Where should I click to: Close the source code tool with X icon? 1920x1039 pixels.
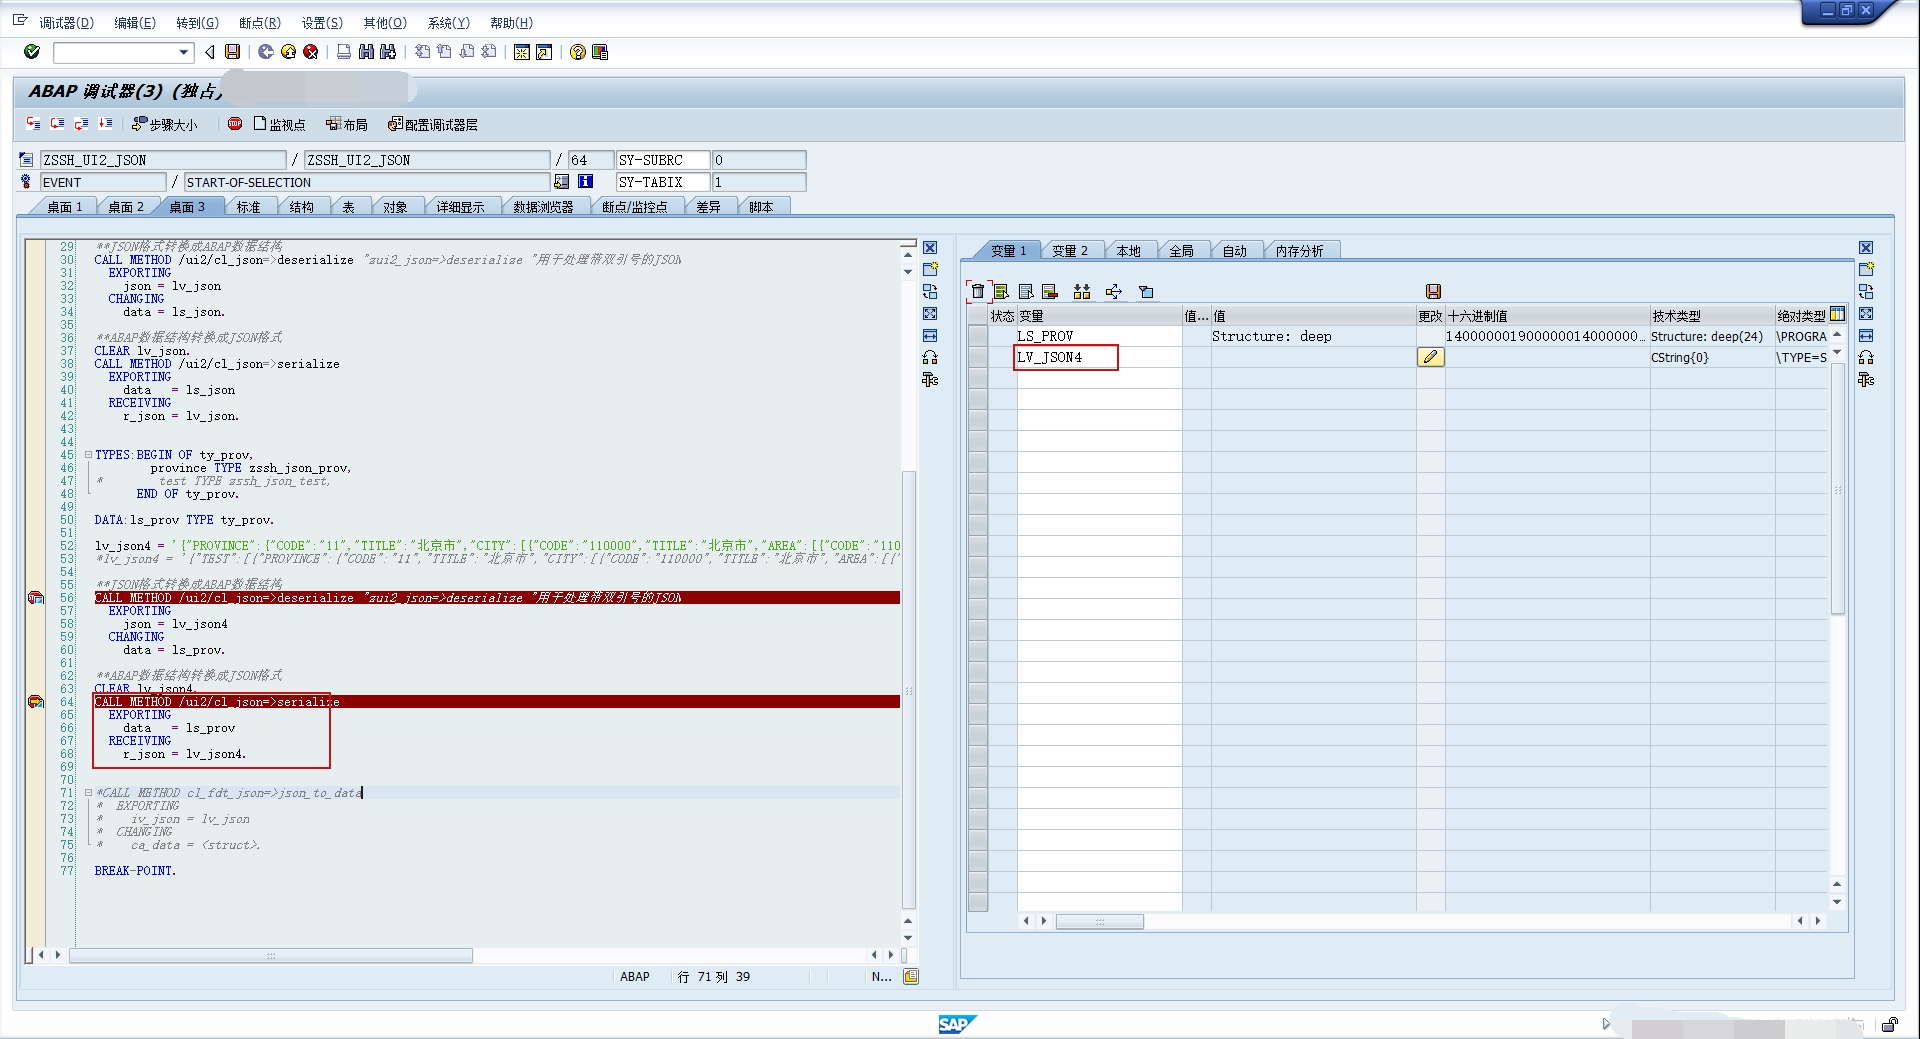pyautogui.click(x=930, y=248)
